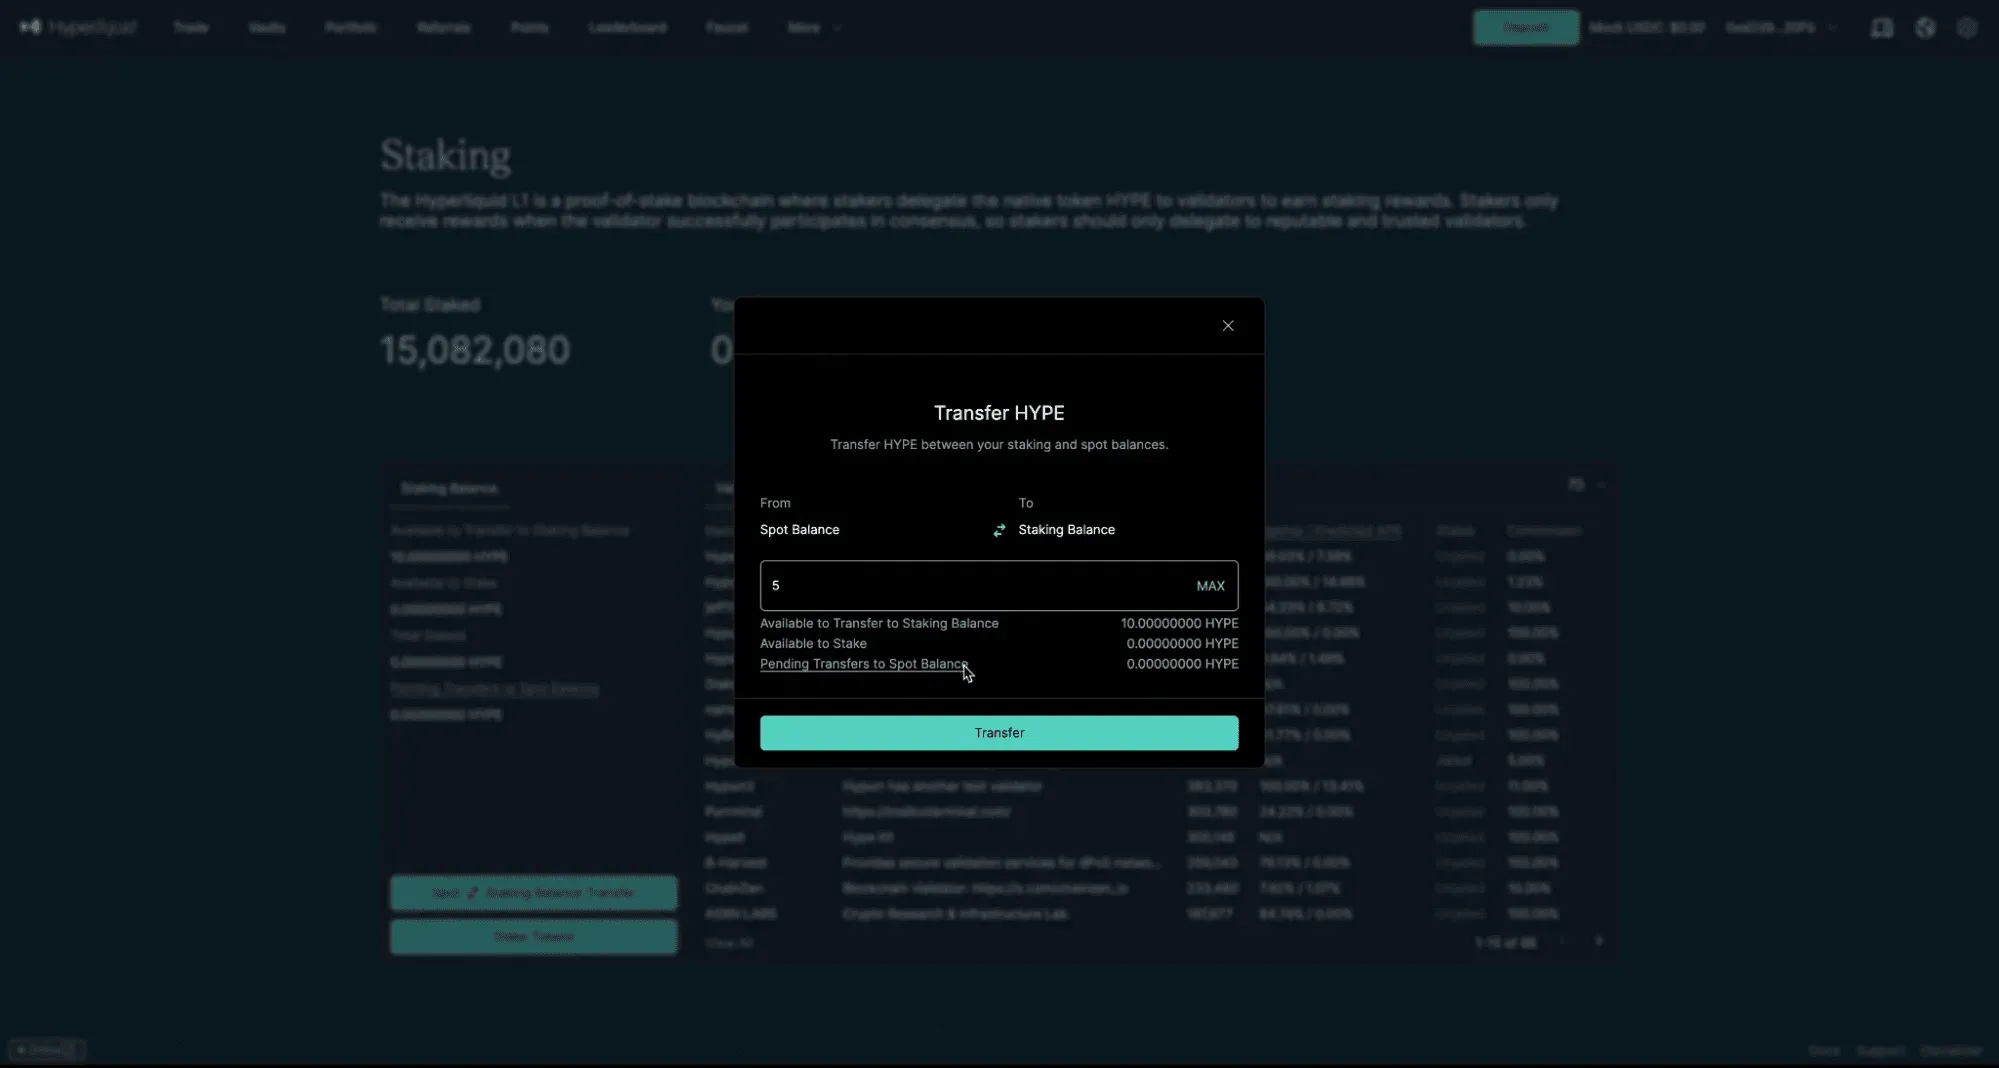This screenshot has width=1999, height=1068.
Task: Click the Available to Stake label in dialog
Action: [813, 644]
